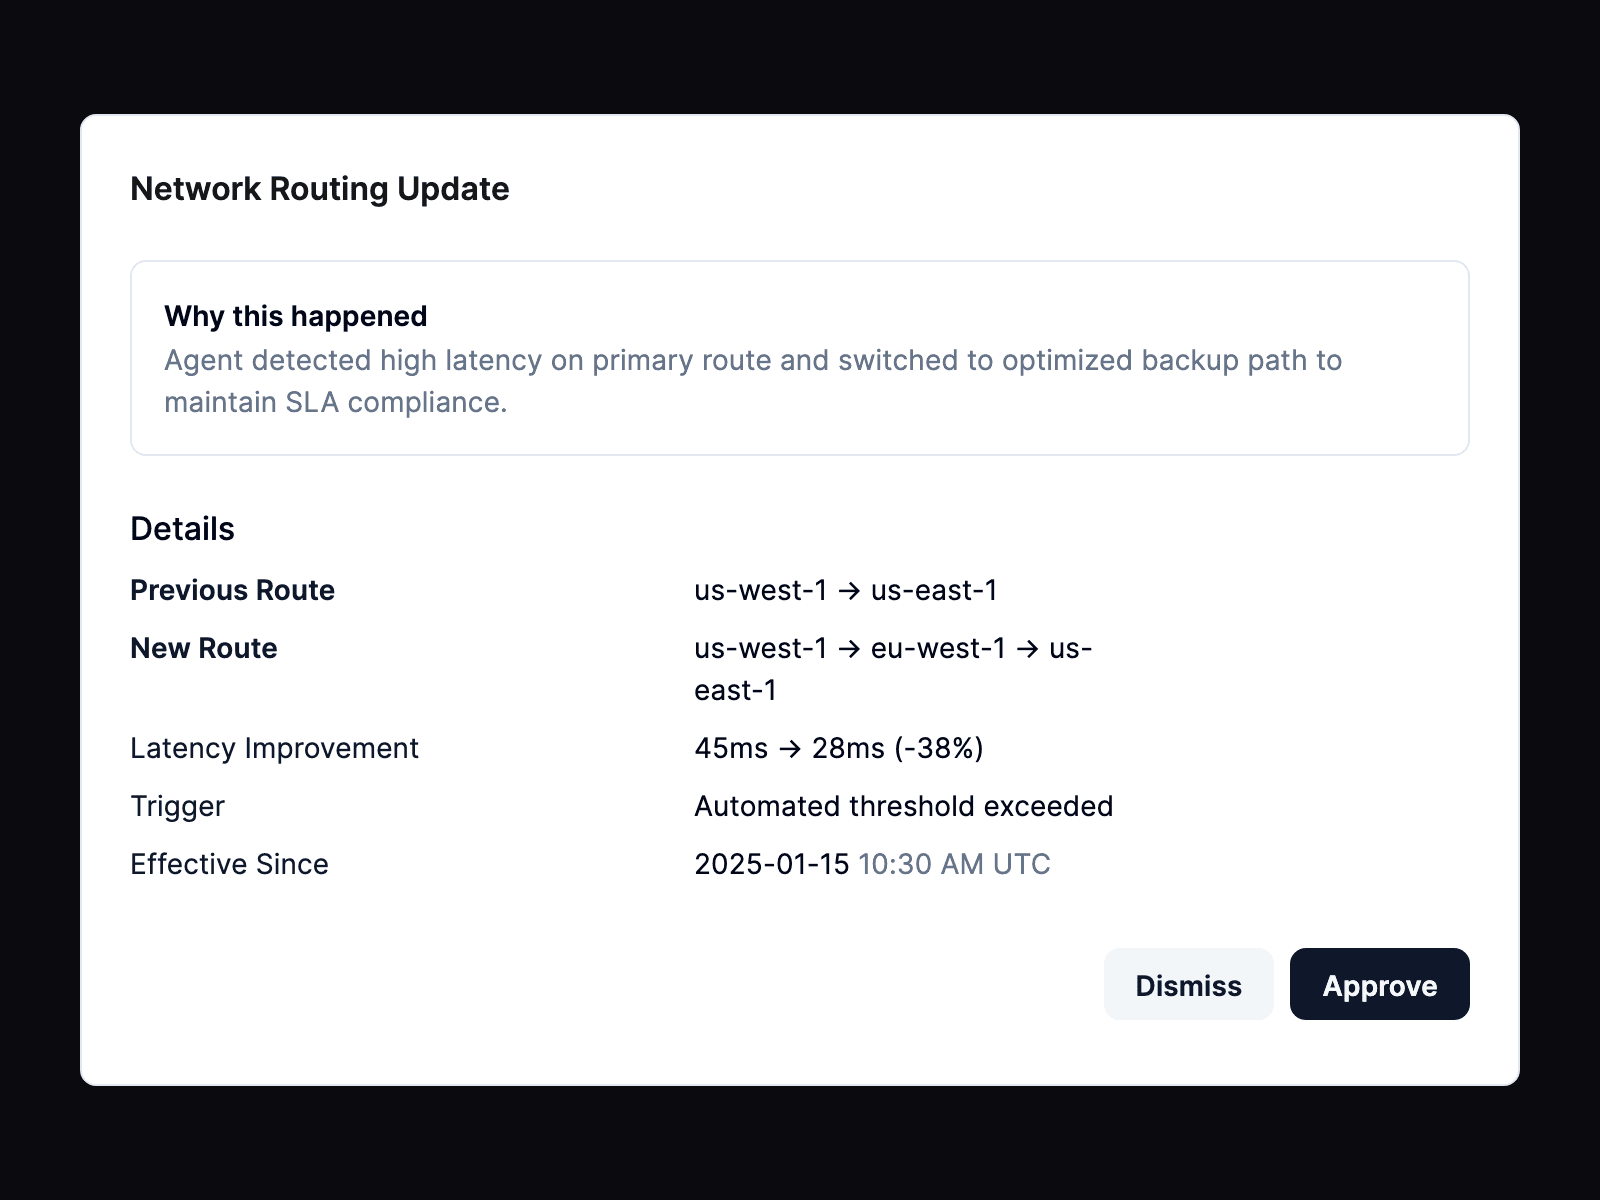Click the Latency Improvement row
Screen dimensions: 1600x1200
274,748
